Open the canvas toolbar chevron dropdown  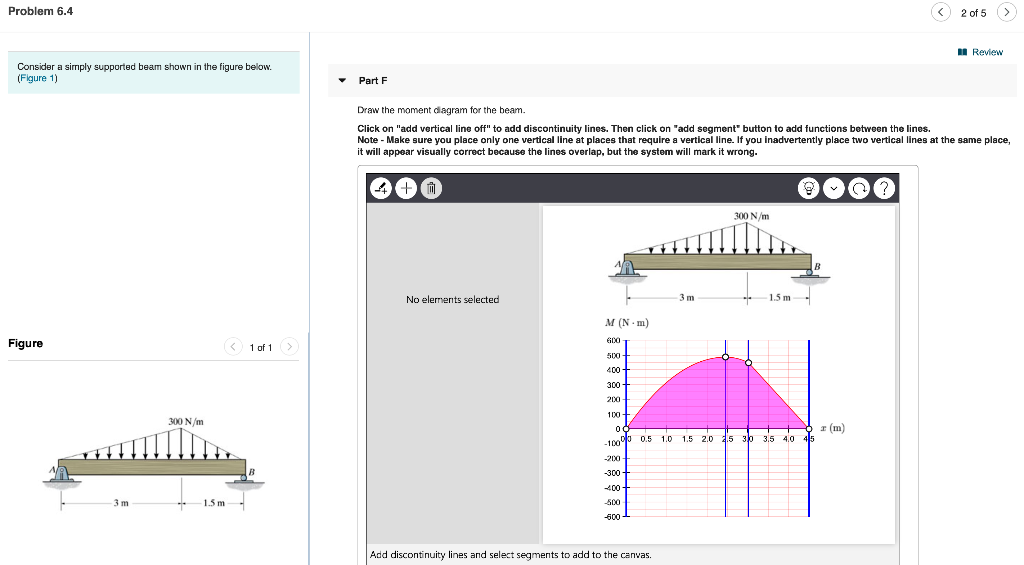tap(834, 188)
